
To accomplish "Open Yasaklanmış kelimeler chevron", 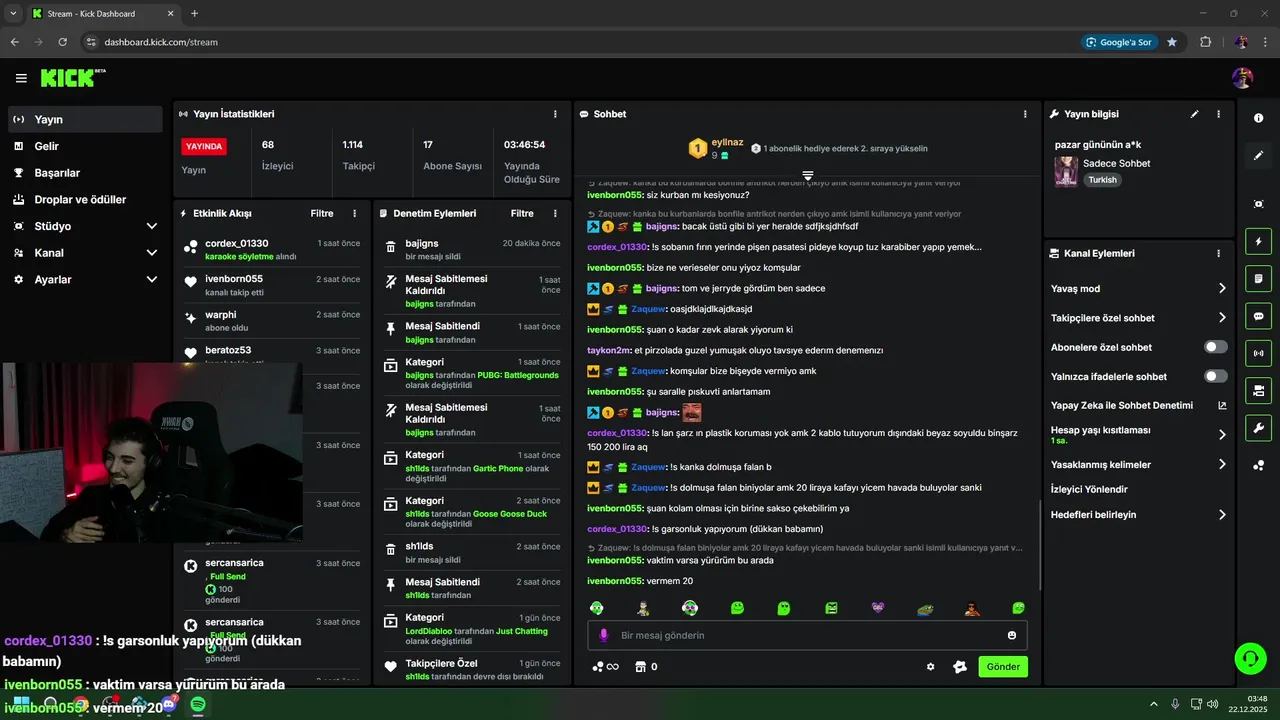I will (1221, 464).
